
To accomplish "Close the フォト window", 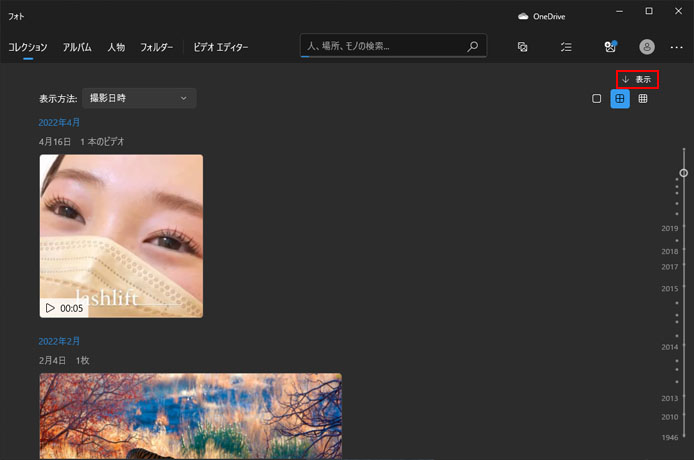I will (679, 11).
